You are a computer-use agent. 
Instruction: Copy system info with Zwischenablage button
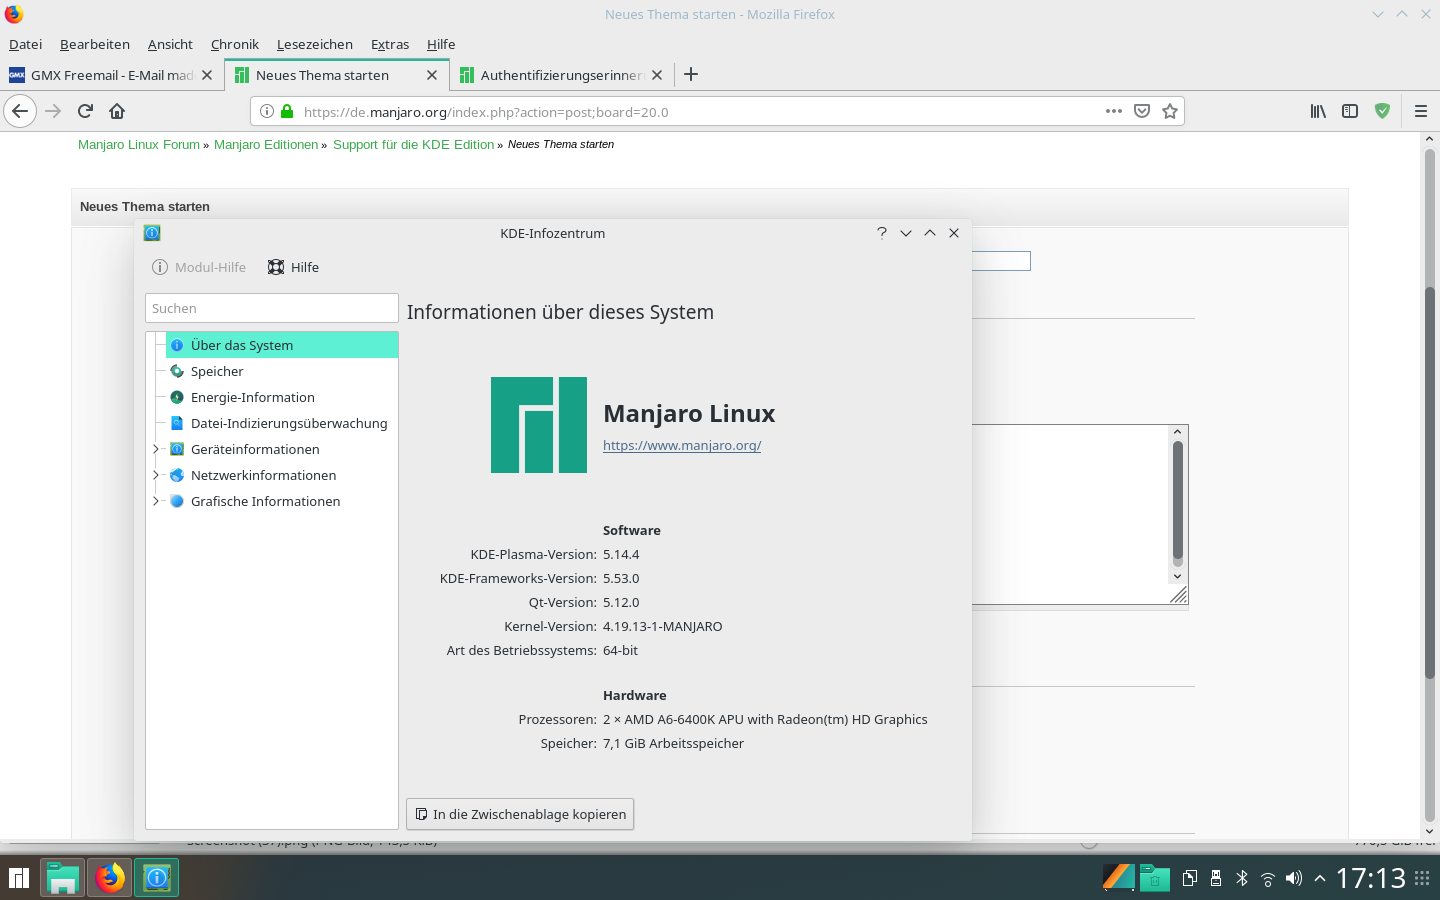click(x=520, y=814)
